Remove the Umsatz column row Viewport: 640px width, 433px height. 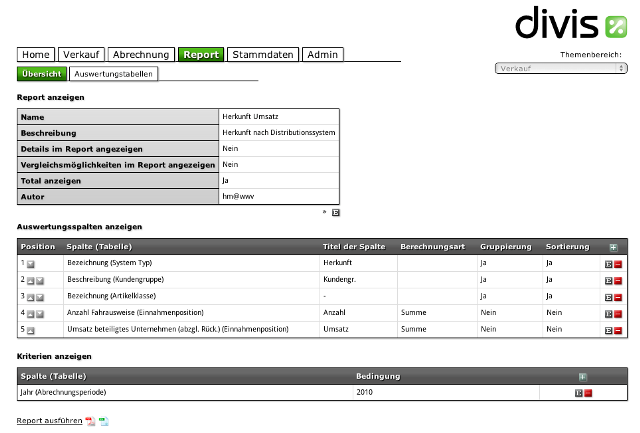click(616, 330)
